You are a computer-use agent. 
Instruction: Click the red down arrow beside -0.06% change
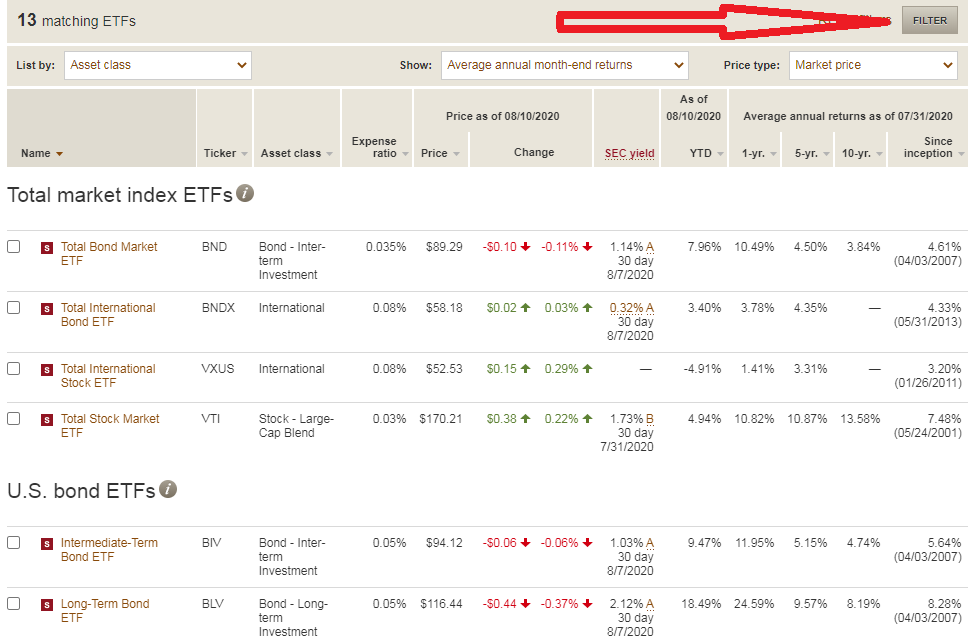[588, 543]
